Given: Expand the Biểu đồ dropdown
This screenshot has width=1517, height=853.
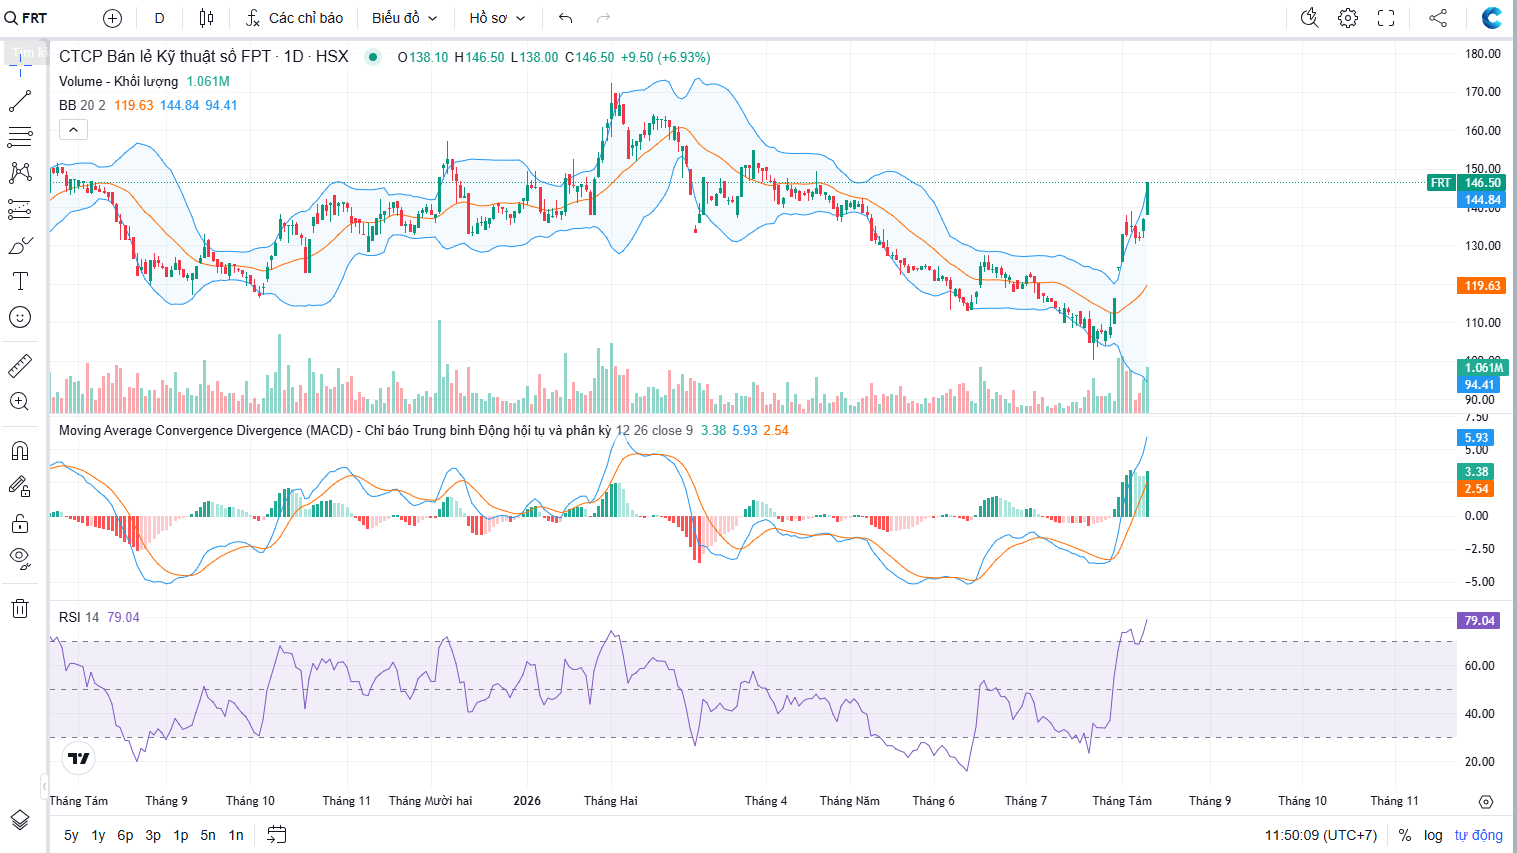Looking at the screenshot, I should (x=405, y=18).
